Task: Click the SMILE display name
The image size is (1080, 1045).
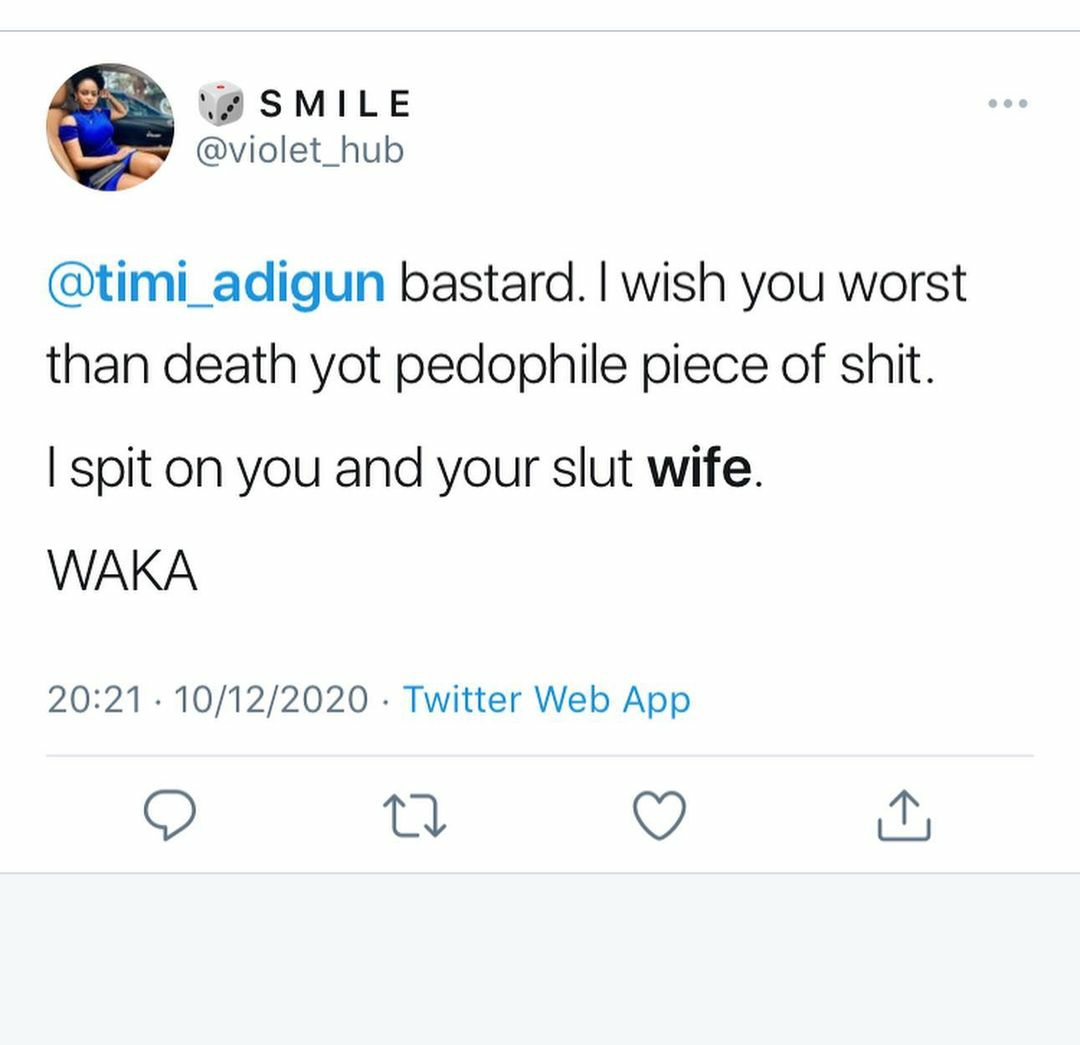Action: point(335,103)
